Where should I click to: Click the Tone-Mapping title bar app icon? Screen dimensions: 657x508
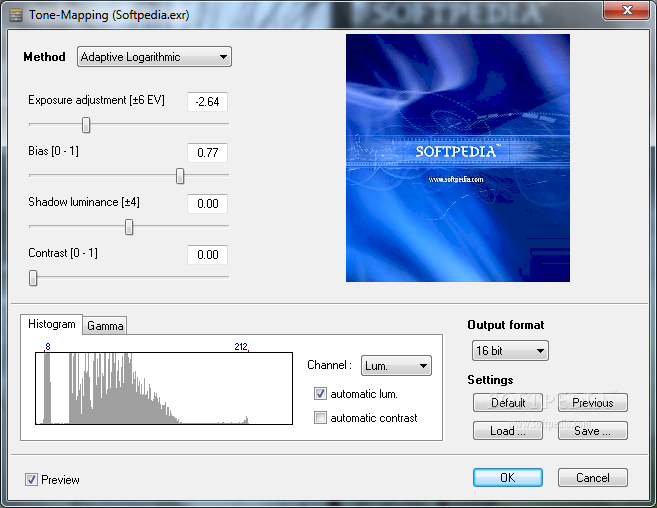click(16, 15)
